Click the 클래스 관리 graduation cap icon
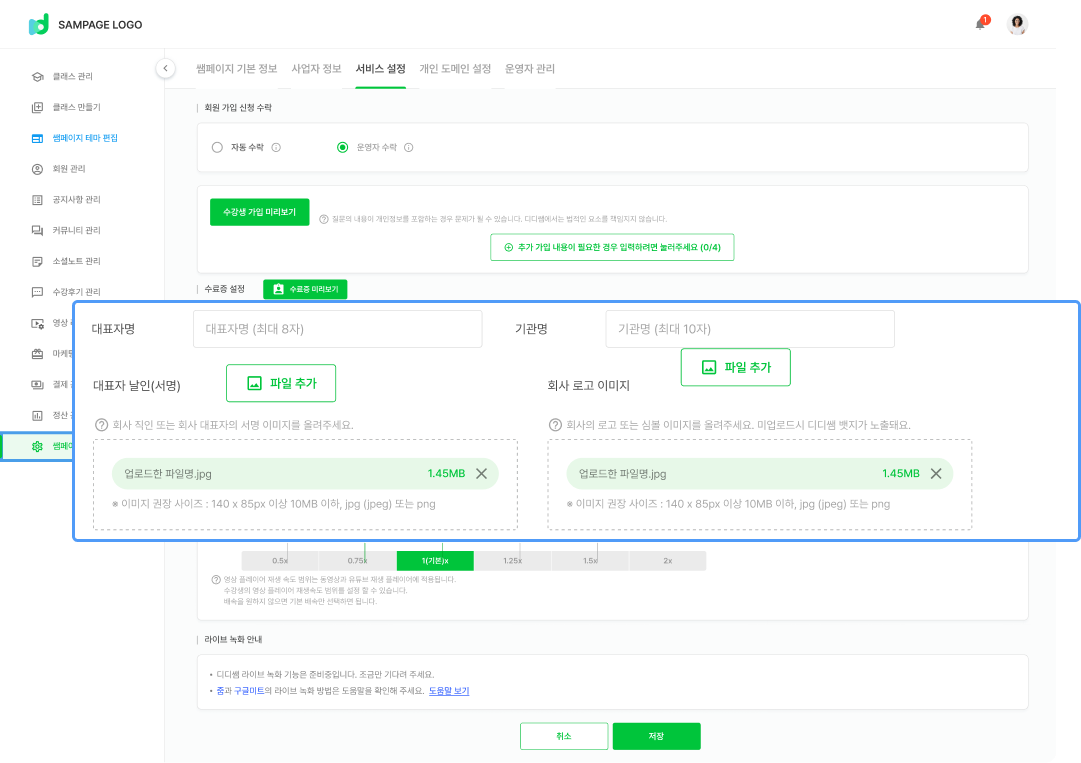This screenshot has width=1081, height=763. 37,76
